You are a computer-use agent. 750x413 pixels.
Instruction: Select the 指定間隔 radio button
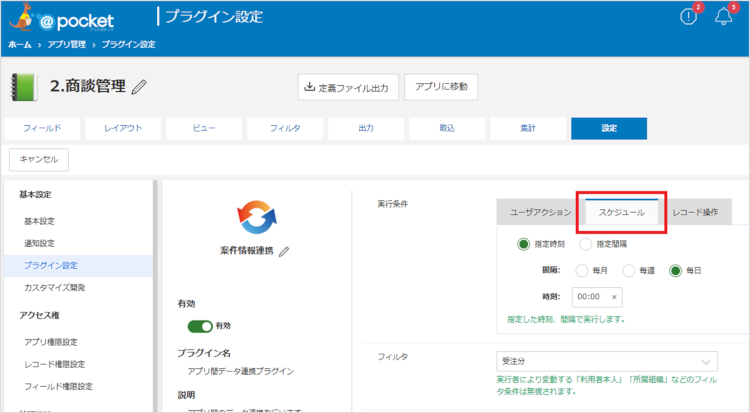(586, 244)
